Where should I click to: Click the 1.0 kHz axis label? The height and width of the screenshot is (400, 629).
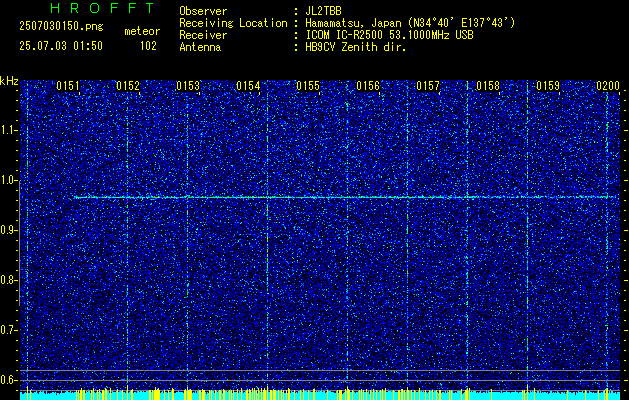pos(8,180)
